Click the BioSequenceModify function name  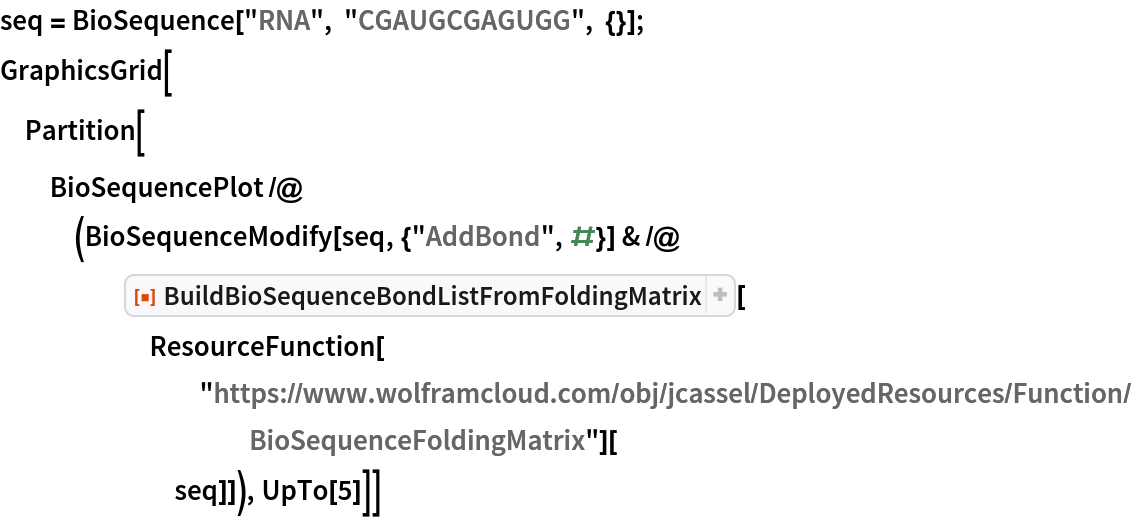(x=208, y=237)
